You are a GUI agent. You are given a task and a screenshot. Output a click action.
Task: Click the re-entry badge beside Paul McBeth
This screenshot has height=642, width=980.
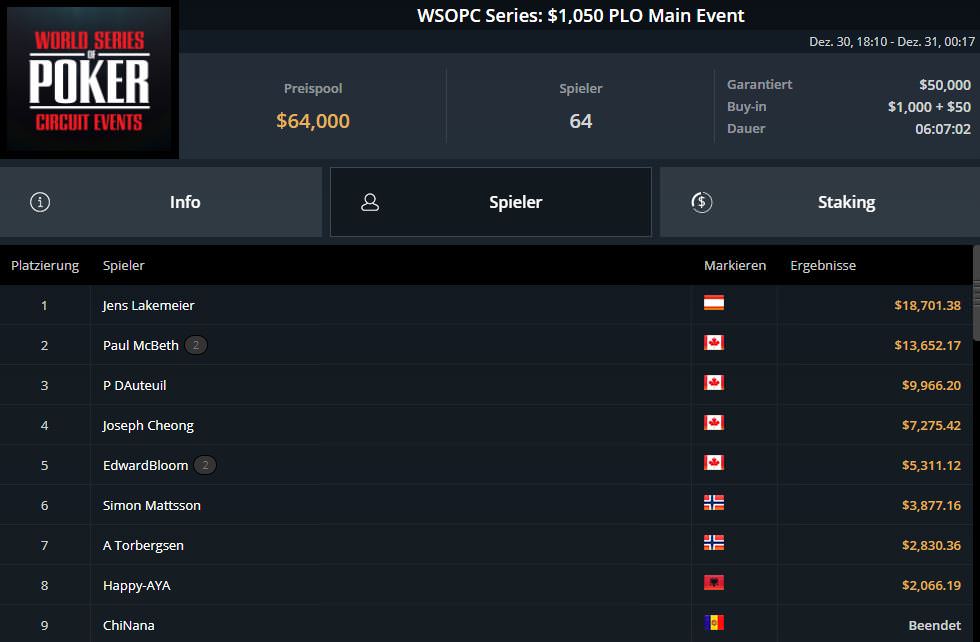click(x=196, y=345)
